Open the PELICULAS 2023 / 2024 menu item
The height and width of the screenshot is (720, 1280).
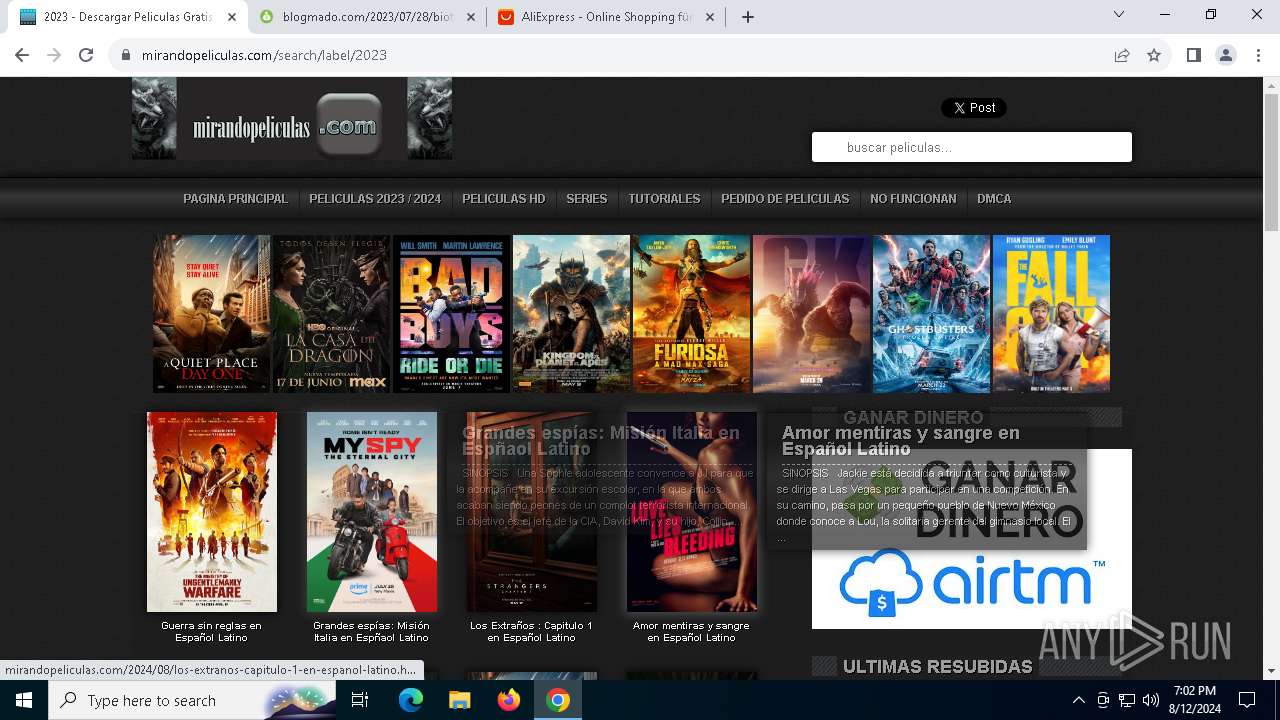pos(375,199)
